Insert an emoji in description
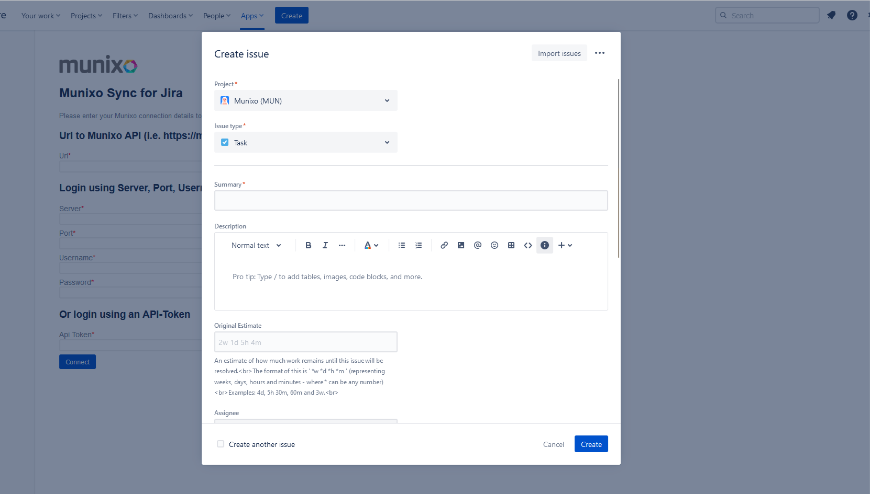The height and width of the screenshot is (494, 870). (x=494, y=245)
